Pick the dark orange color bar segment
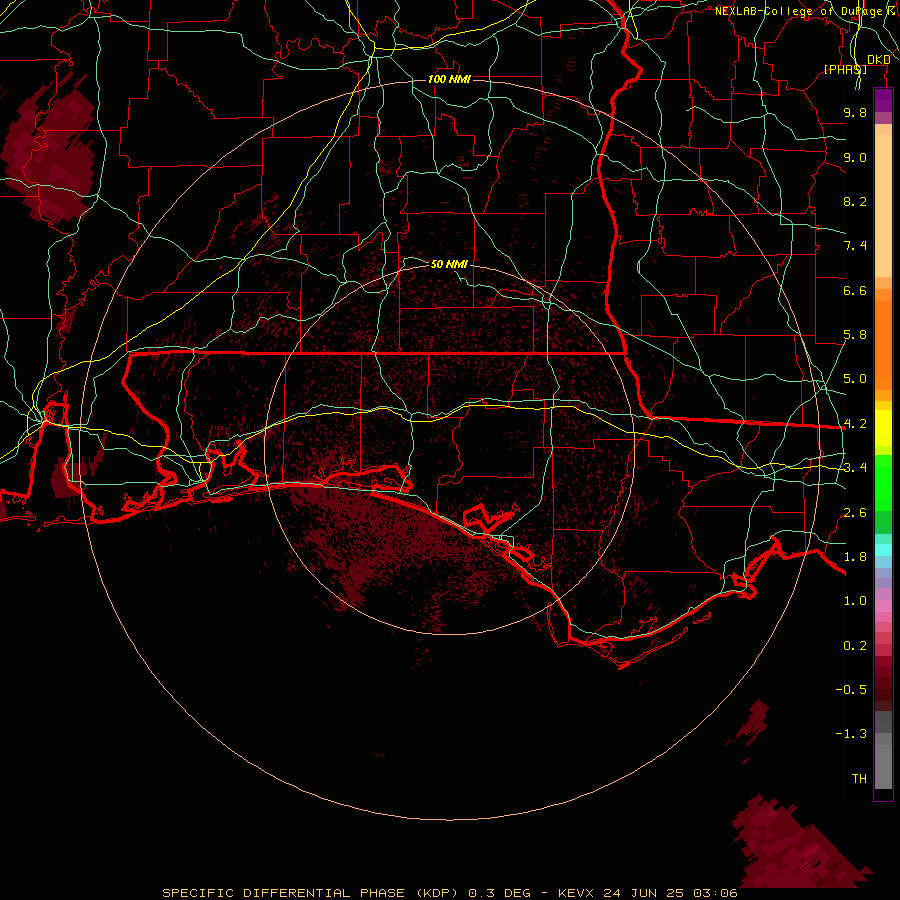Image resolution: width=900 pixels, height=900 pixels. click(883, 345)
